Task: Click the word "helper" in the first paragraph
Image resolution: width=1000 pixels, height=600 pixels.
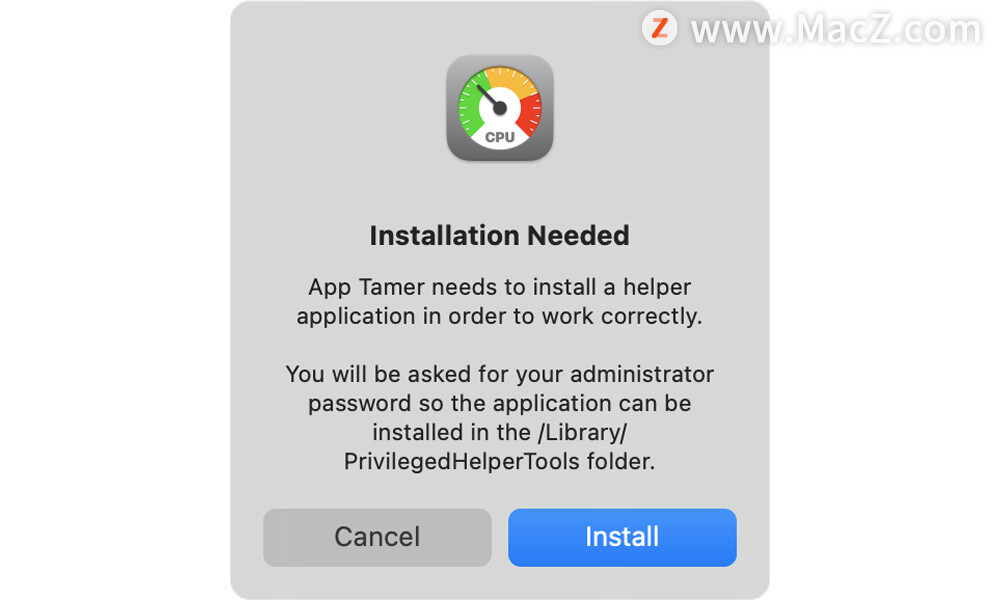Action: tap(657, 287)
